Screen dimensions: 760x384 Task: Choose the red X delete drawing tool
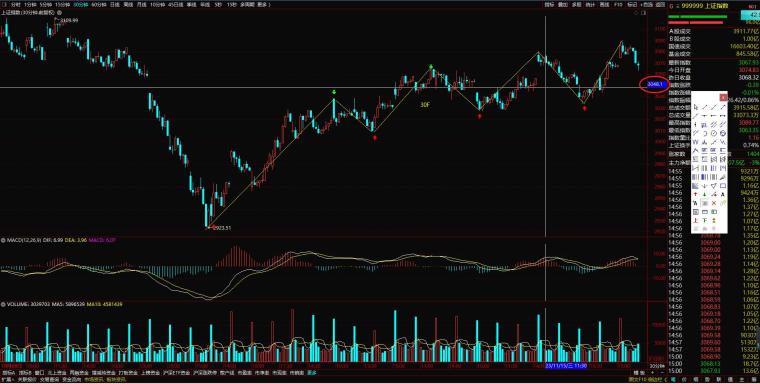pyautogui.click(x=713, y=203)
